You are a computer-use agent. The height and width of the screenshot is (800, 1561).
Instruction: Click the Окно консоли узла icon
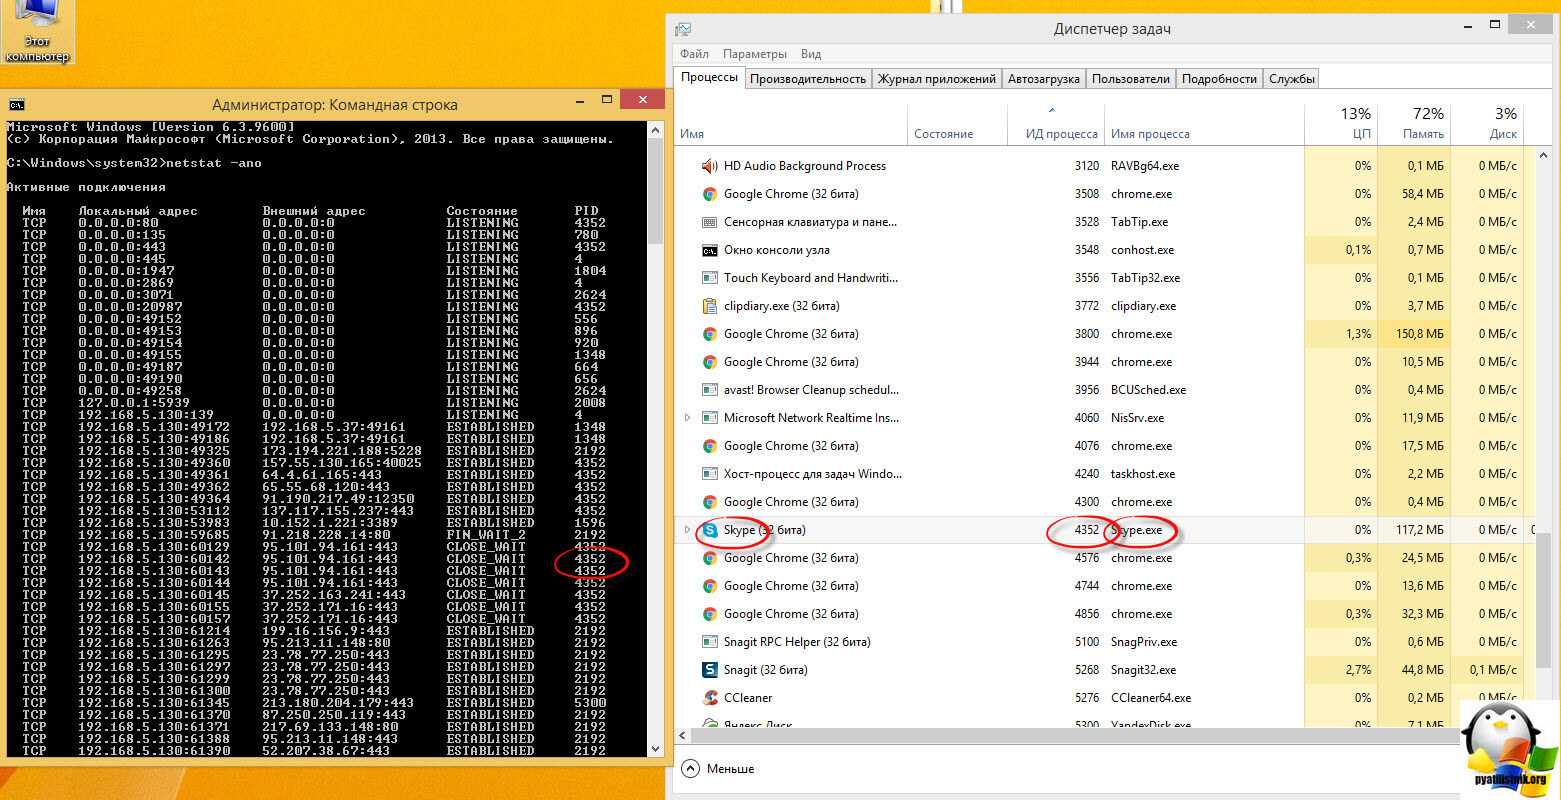click(x=710, y=250)
